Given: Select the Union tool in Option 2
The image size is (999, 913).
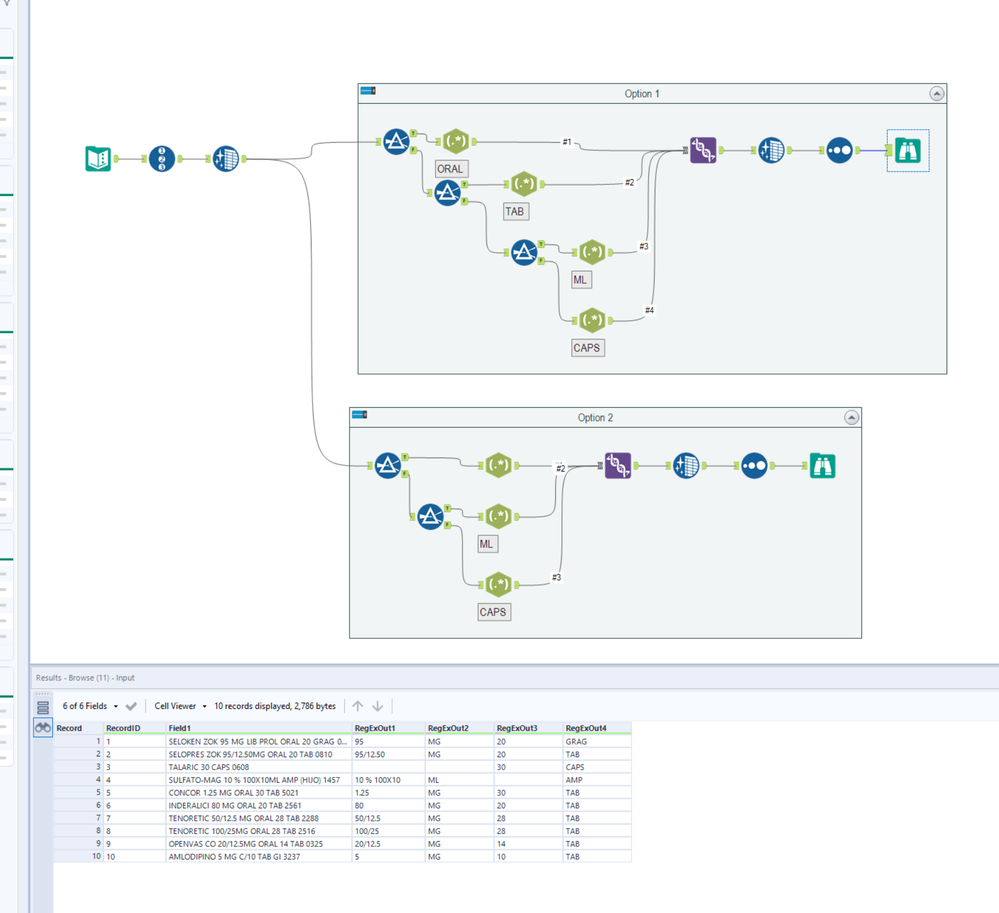Looking at the screenshot, I should click(x=618, y=466).
